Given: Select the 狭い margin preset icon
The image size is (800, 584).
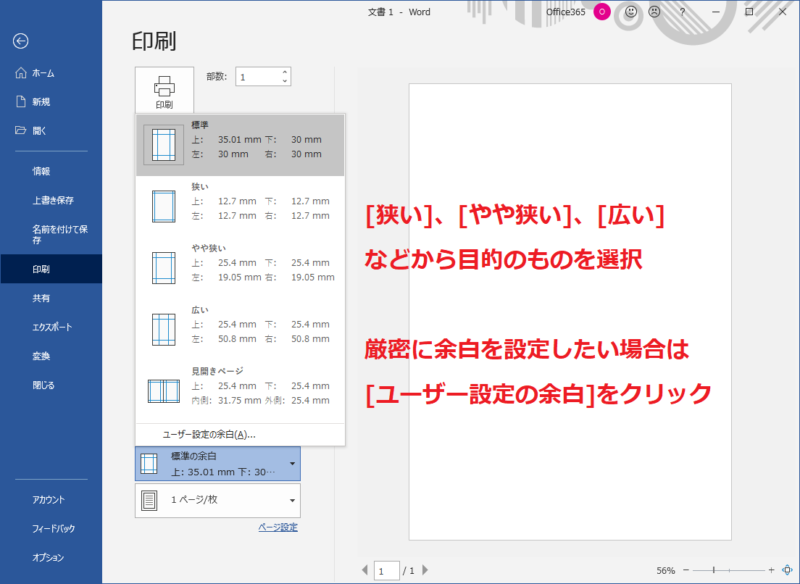Looking at the screenshot, I should (x=164, y=207).
